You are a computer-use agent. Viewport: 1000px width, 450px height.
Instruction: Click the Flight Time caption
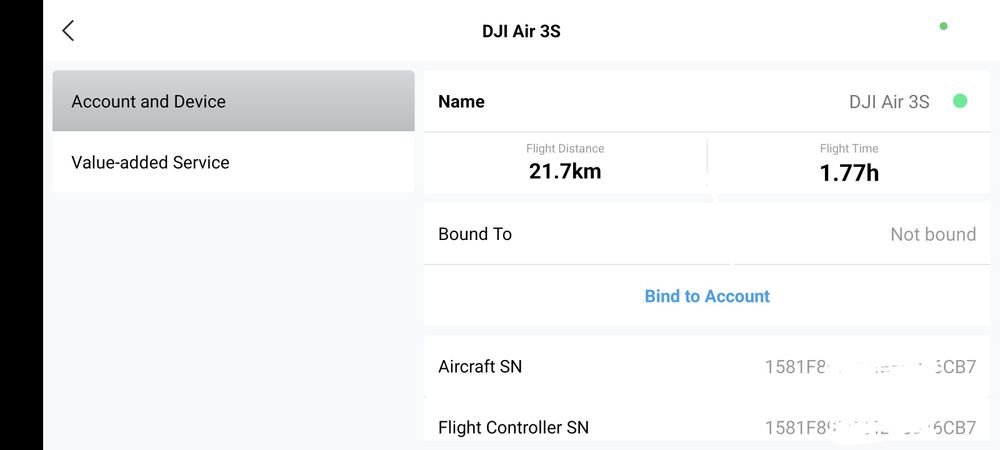[849, 149]
